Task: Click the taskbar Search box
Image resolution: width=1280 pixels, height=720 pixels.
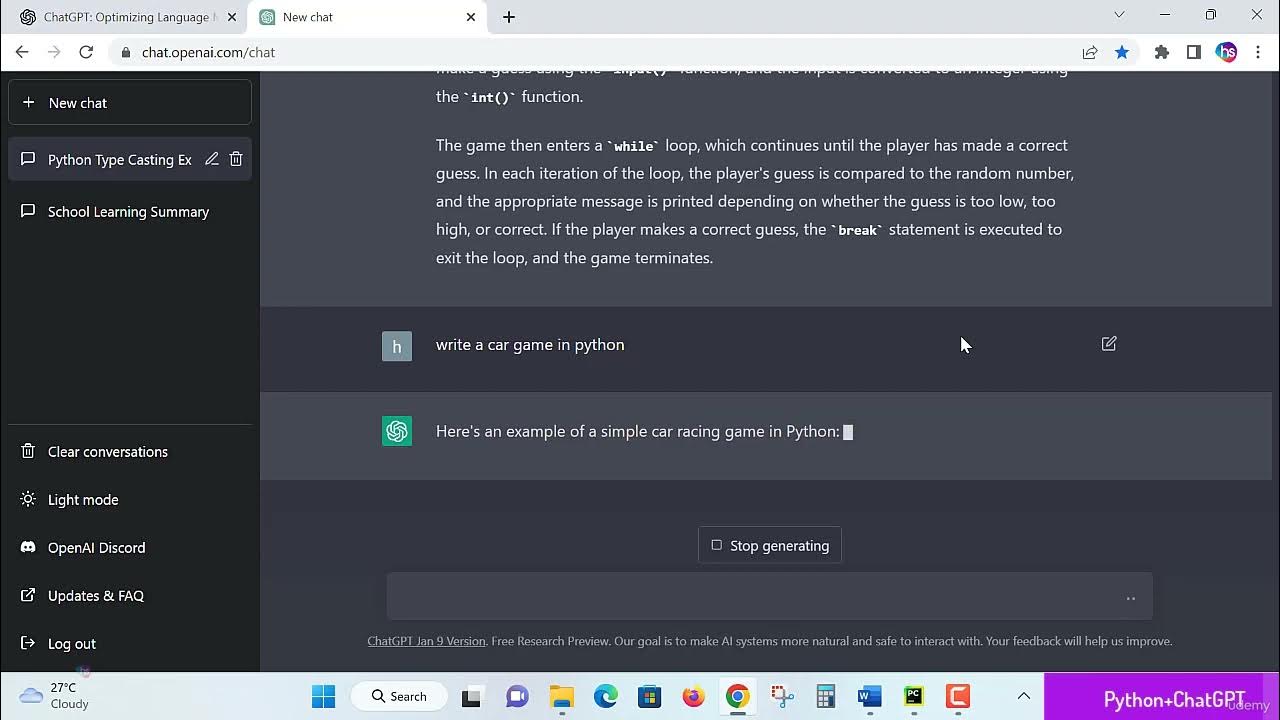Action: point(398,696)
